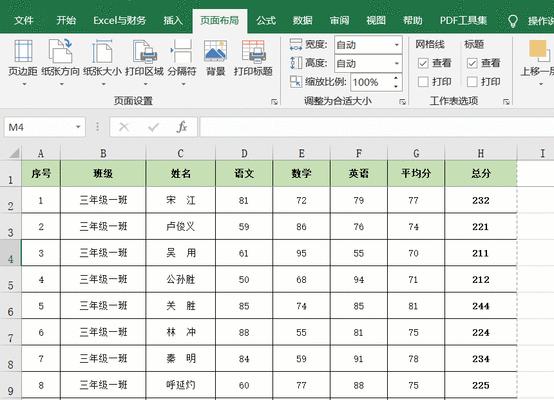This screenshot has height=400, width=554.
Task: Select column D header
Action: tap(244, 153)
